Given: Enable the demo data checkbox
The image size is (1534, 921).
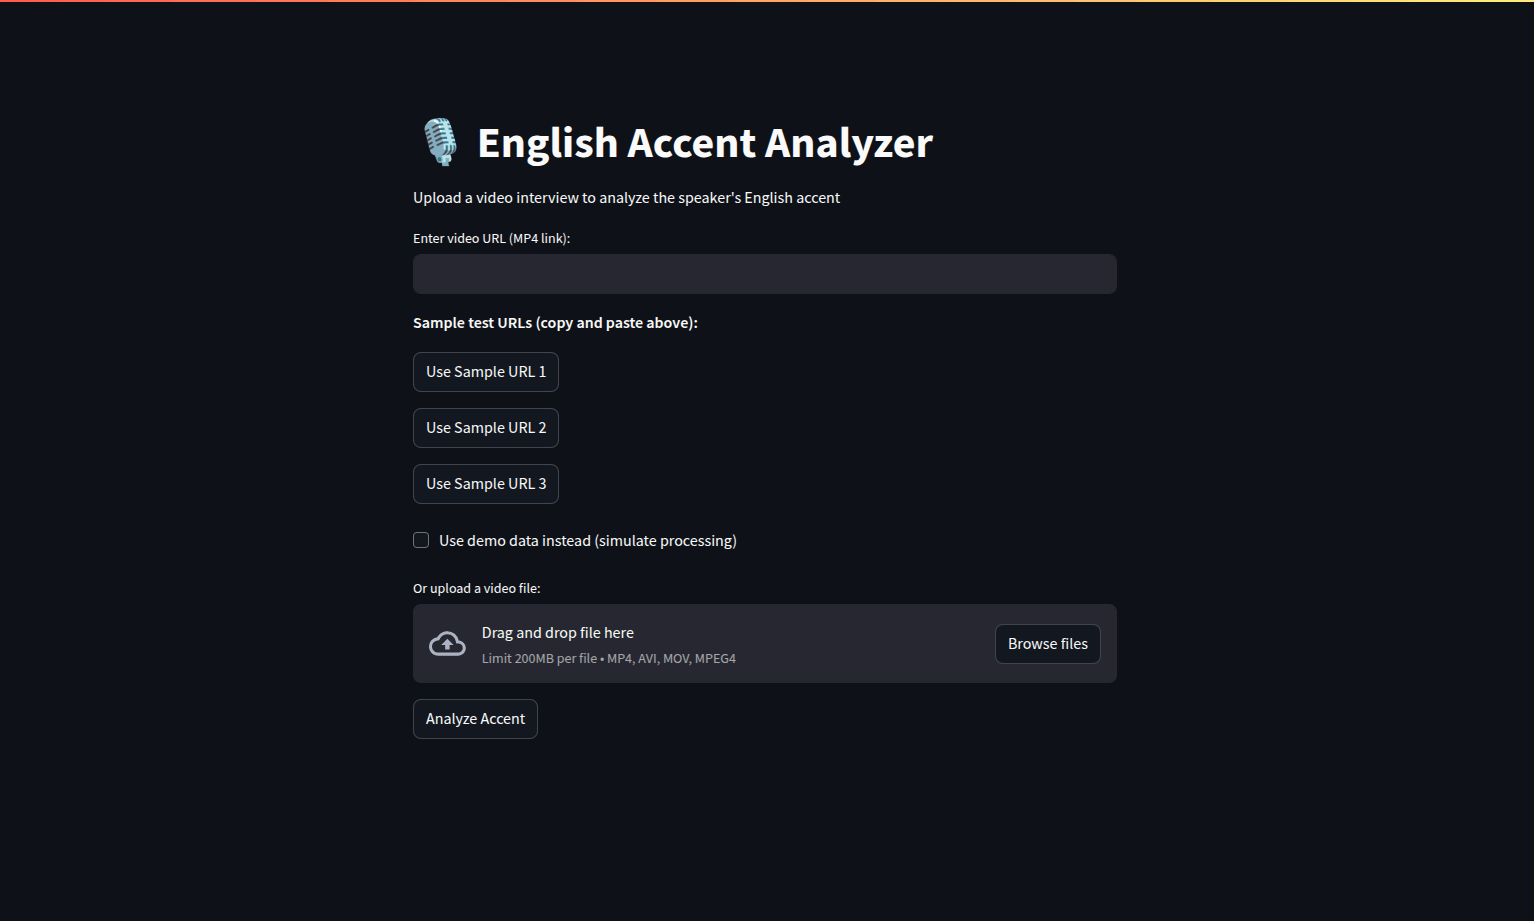Looking at the screenshot, I should pyautogui.click(x=421, y=540).
